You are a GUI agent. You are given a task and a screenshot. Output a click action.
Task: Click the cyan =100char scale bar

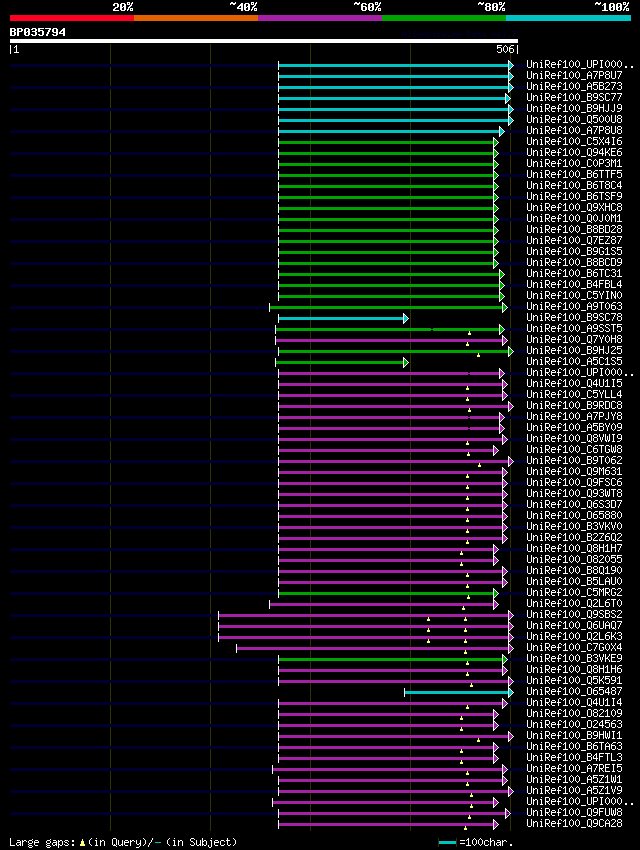point(448,842)
